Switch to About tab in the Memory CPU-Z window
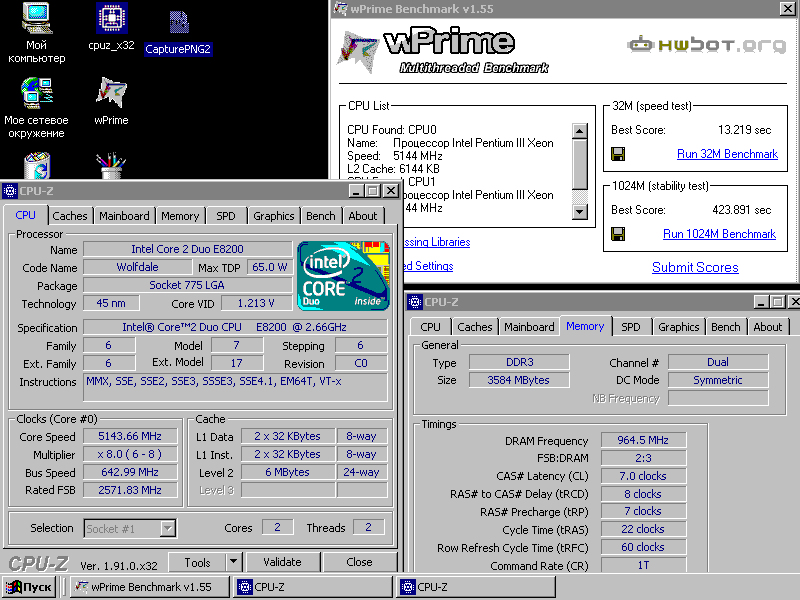800x600 pixels. [x=767, y=327]
